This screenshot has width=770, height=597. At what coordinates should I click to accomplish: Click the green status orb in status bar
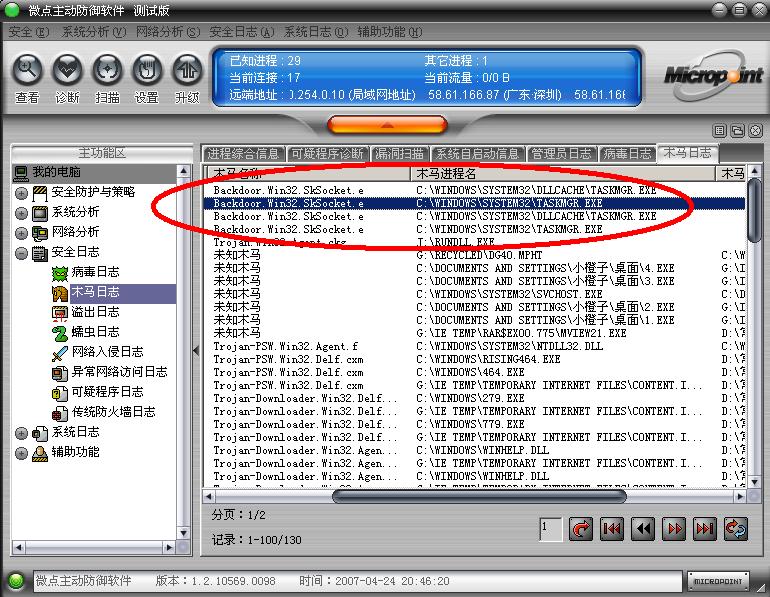click(16, 581)
